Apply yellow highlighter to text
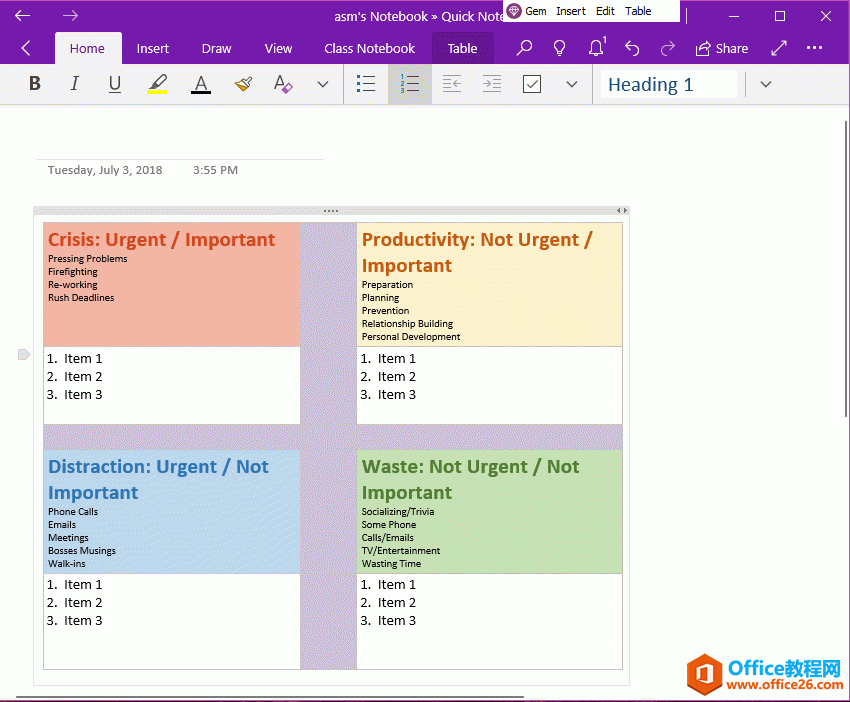 (x=157, y=84)
